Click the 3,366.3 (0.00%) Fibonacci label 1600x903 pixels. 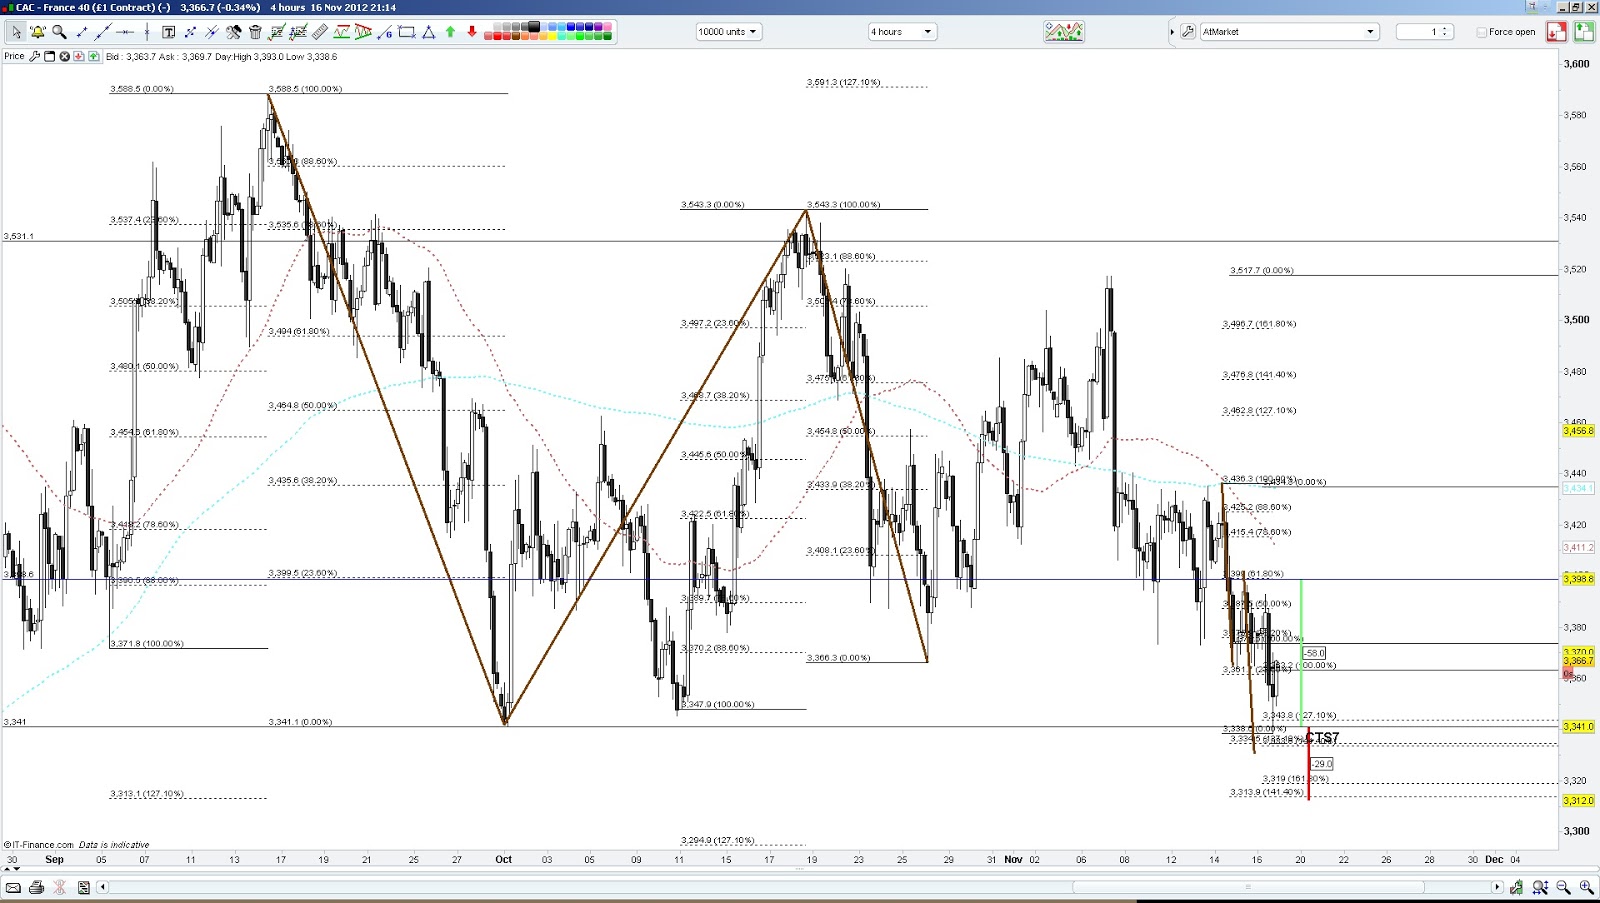[x=838, y=658]
